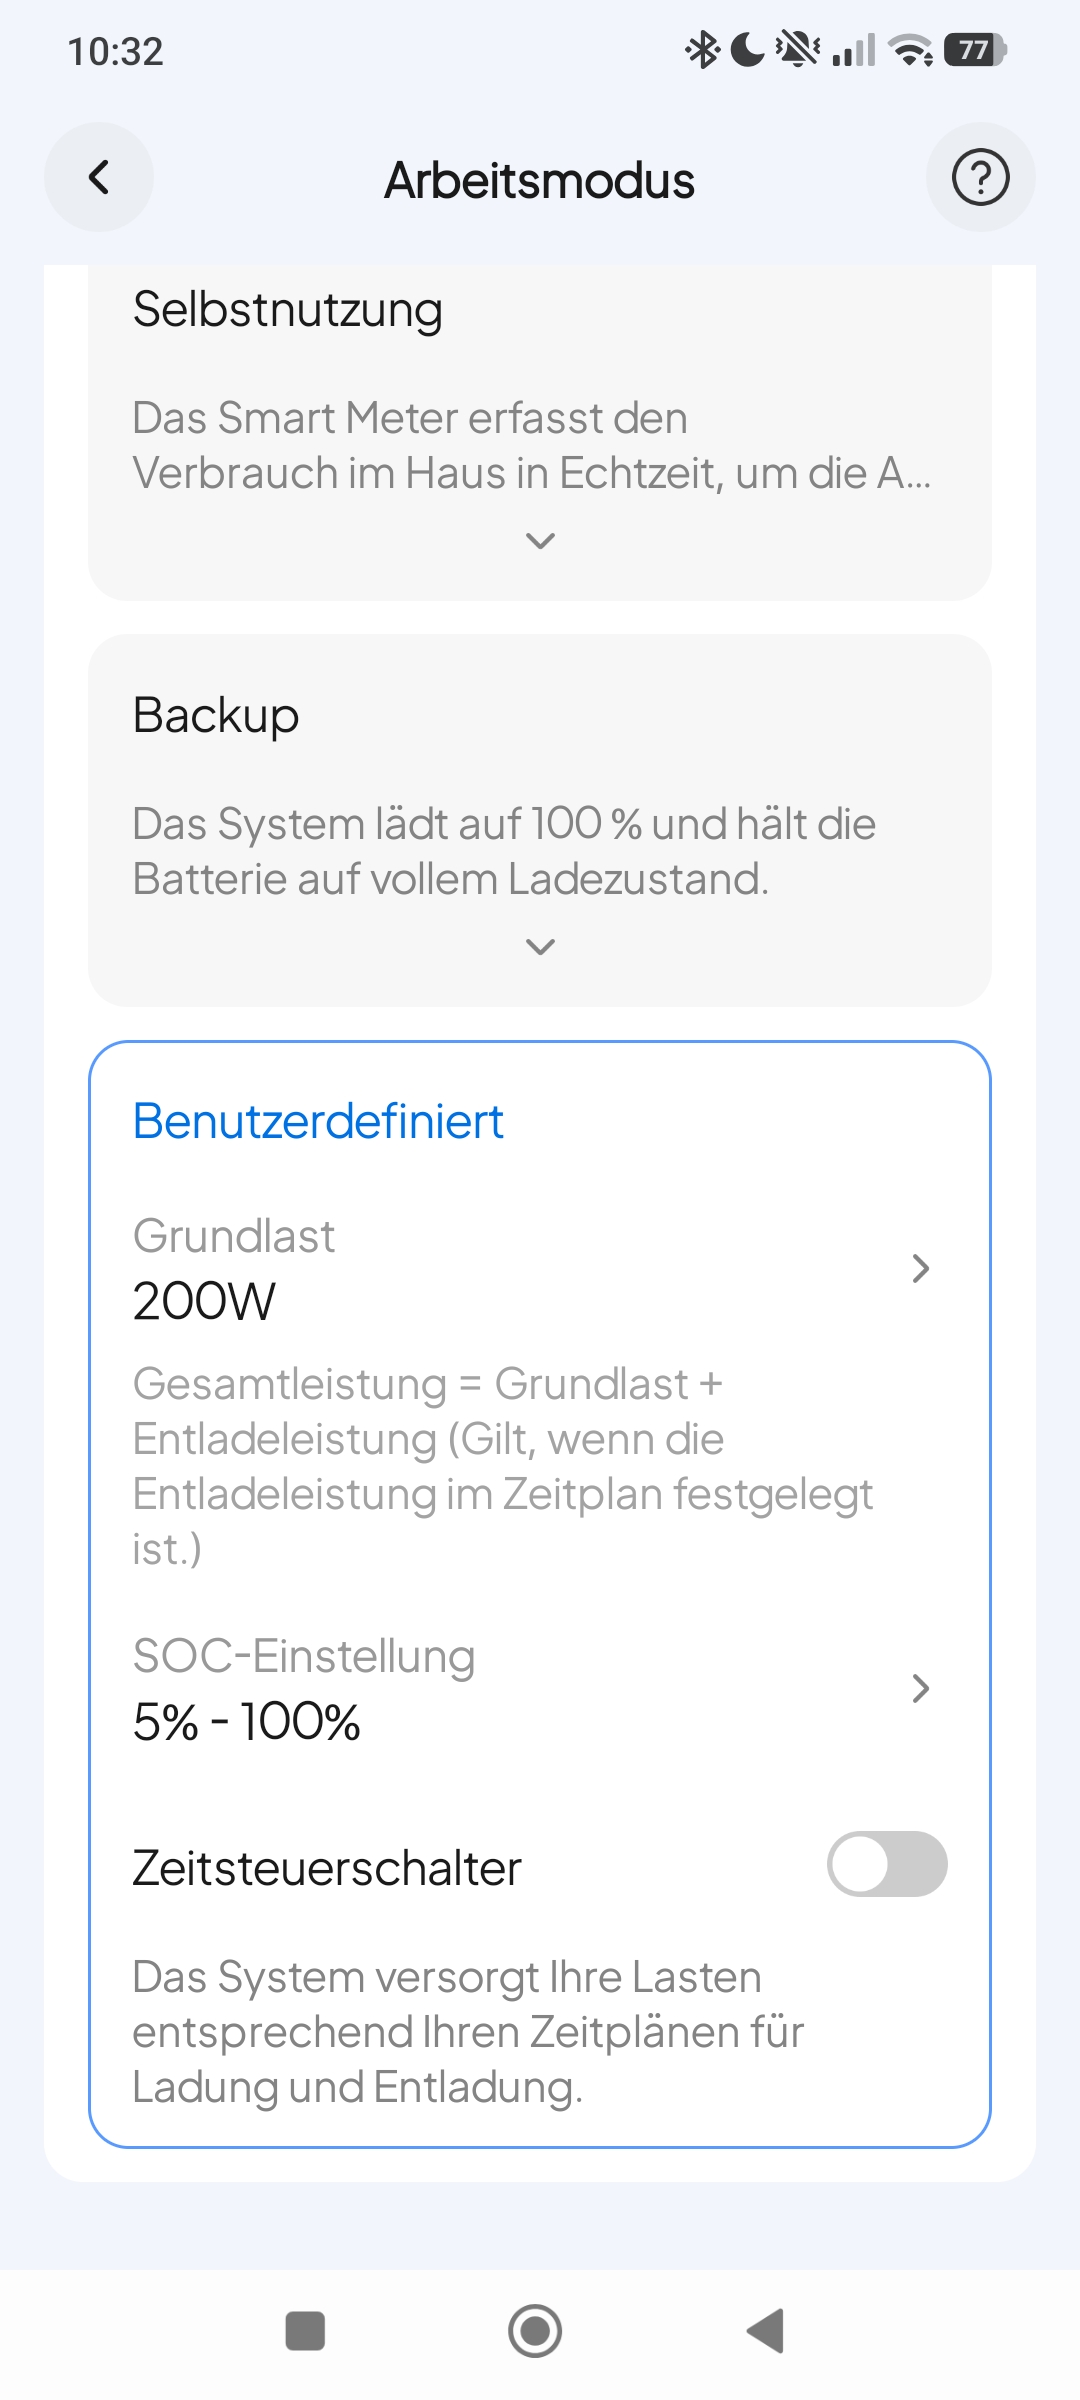1080x2400 pixels.
Task: Tap the Android back triangle button
Action: pos(766,2330)
